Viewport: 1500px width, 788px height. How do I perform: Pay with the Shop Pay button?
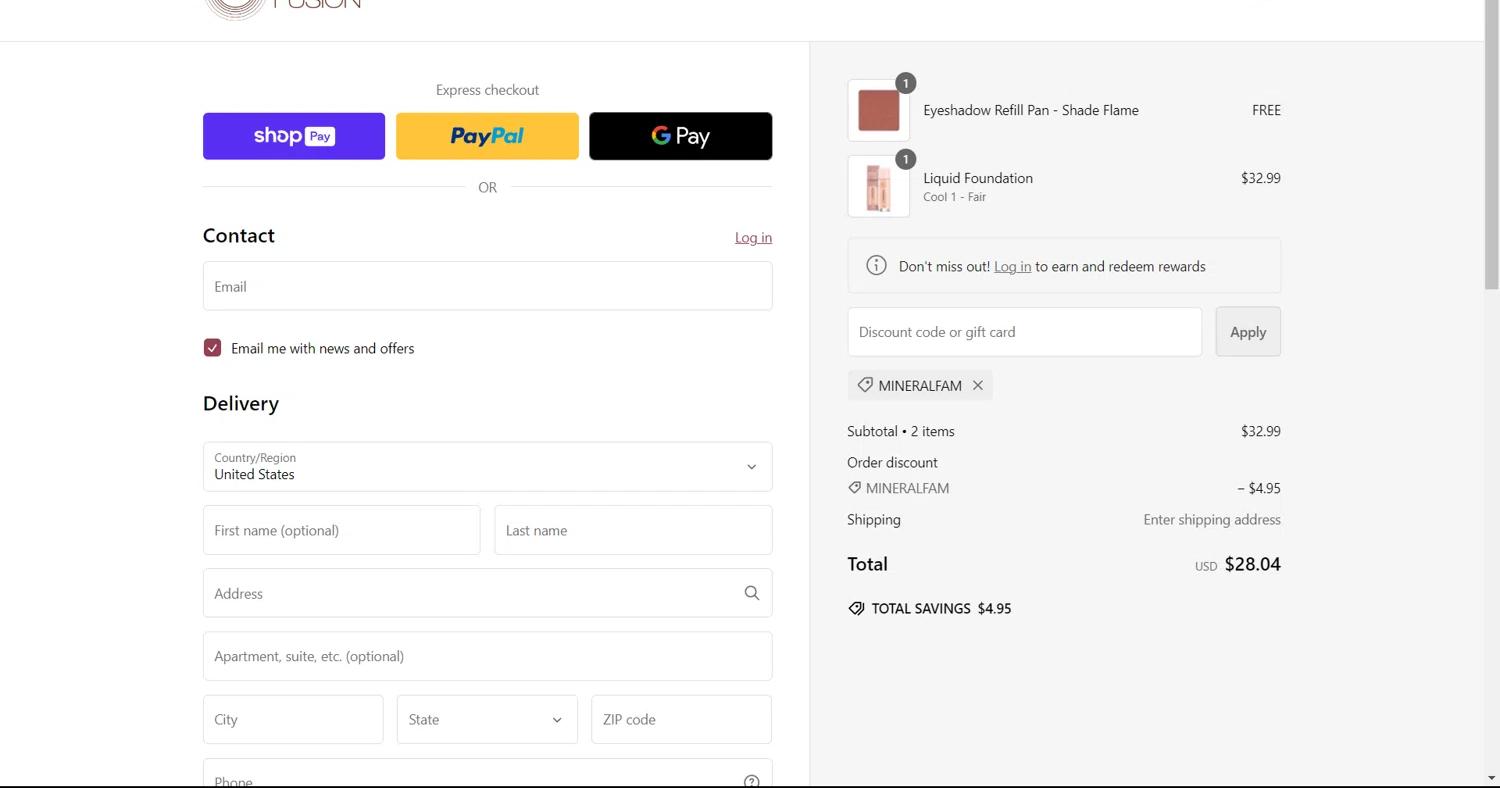294,136
